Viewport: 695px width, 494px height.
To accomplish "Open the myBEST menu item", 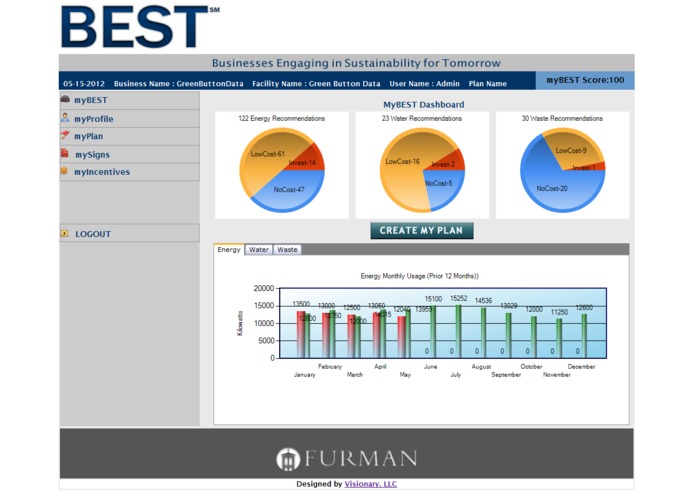I will point(129,100).
